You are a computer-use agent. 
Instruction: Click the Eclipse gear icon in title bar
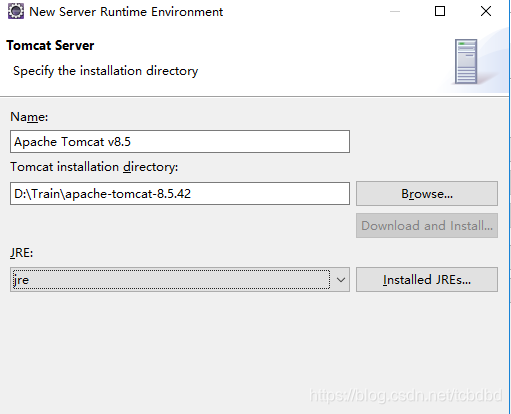[16, 11]
